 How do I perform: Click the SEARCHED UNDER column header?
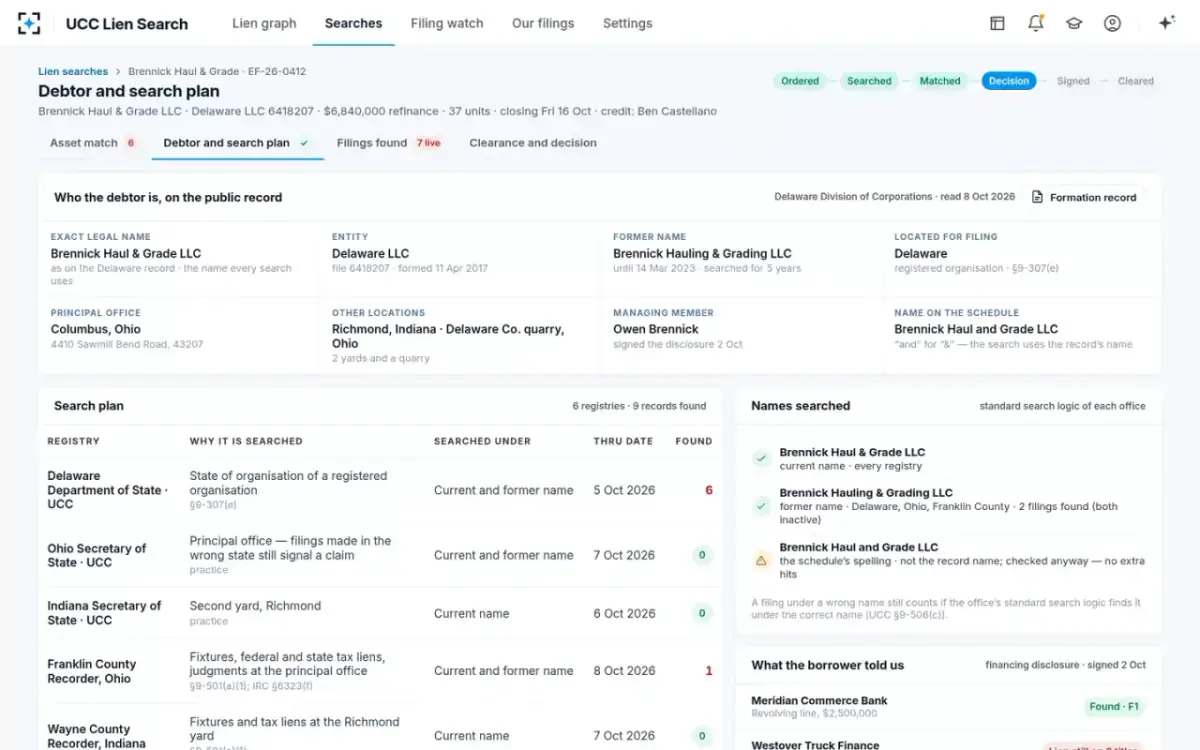[x=482, y=441]
